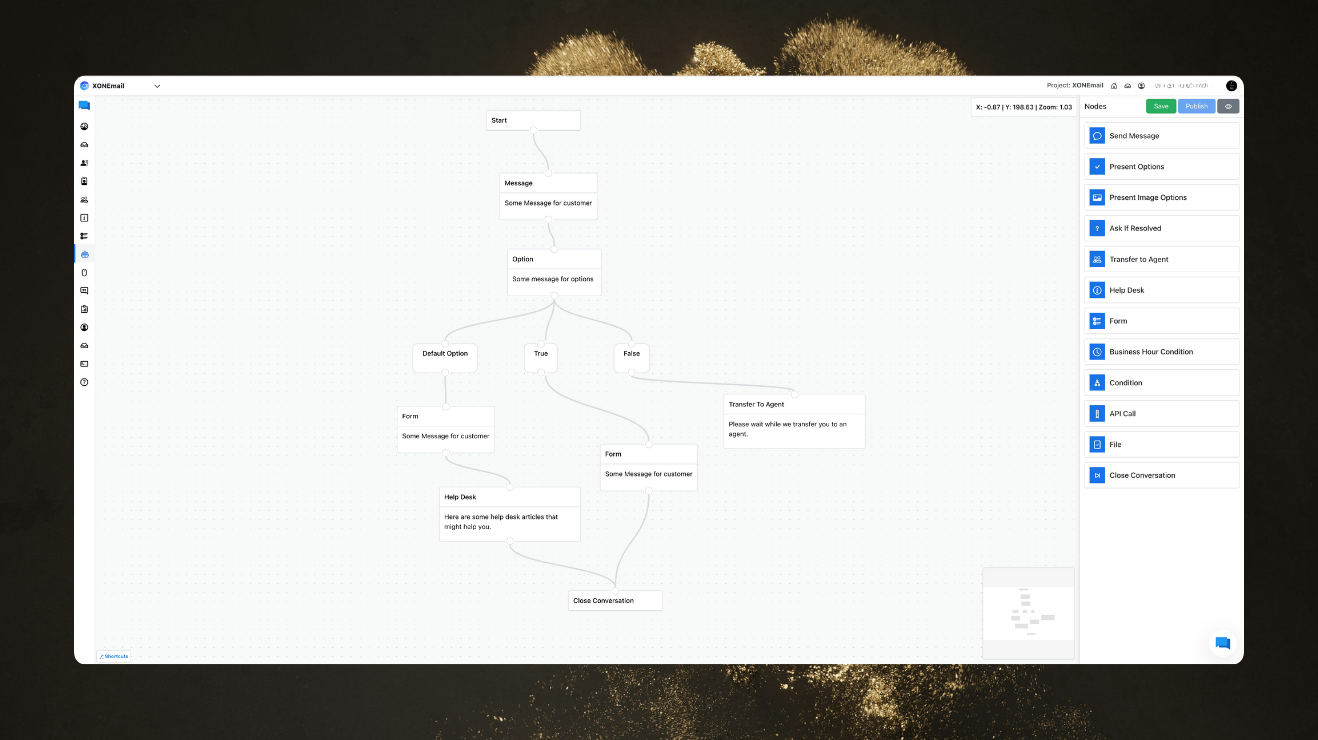Click the Publish button
The width and height of the screenshot is (1318, 740).
point(1196,106)
